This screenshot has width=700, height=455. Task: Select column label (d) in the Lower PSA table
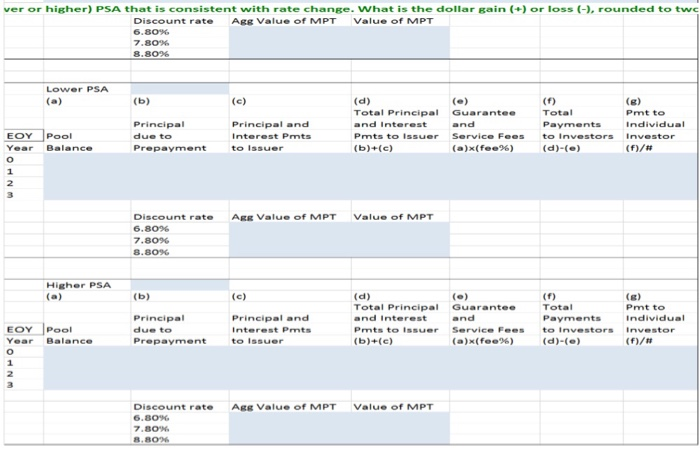[362, 101]
